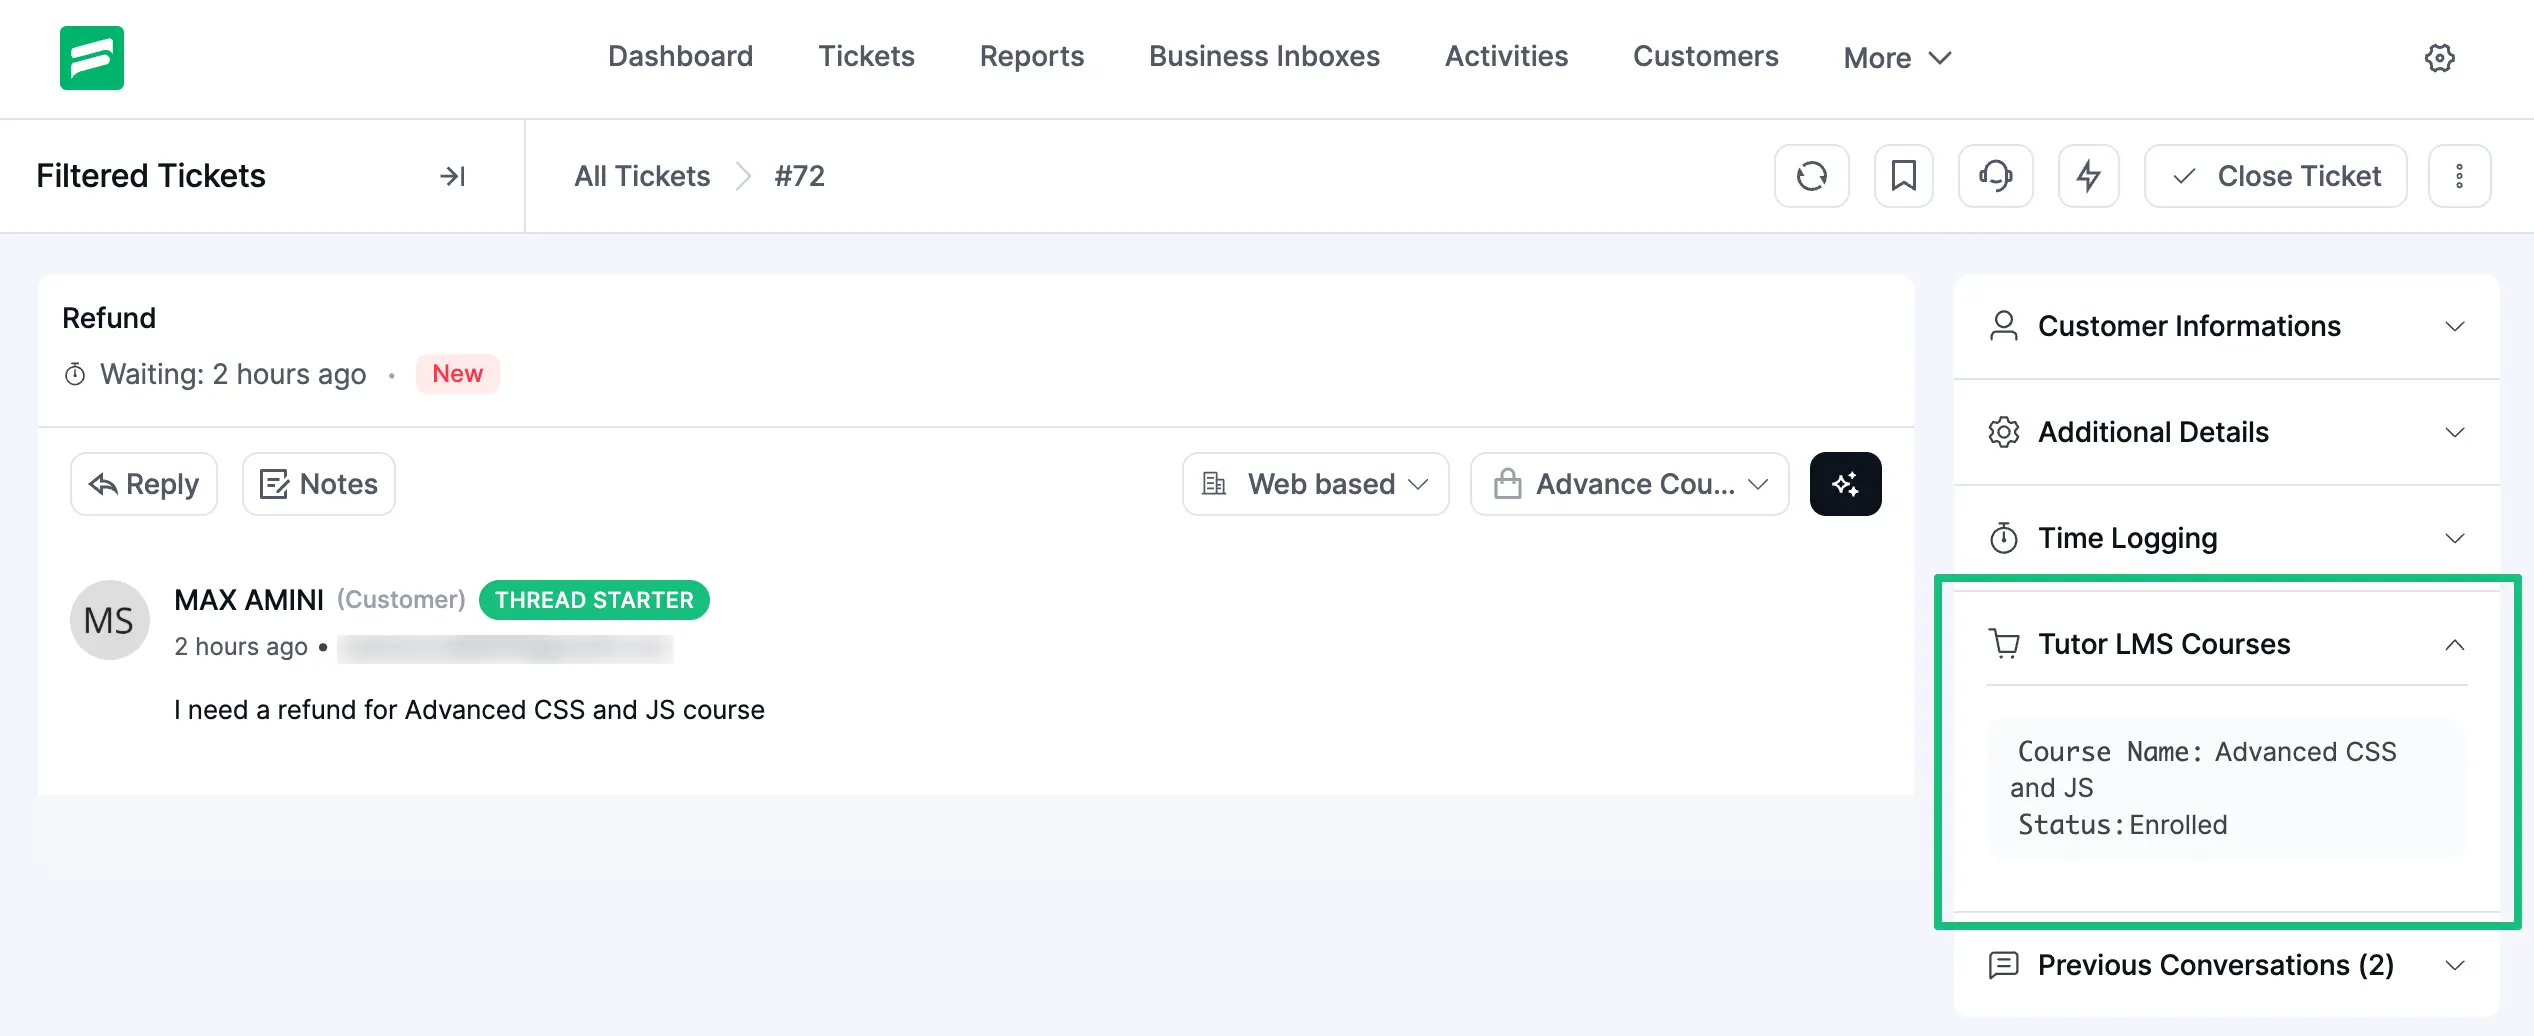Image resolution: width=2534 pixels, height=1036 pixels.
Task: Expand the Additional Details section
Action: coord(2456,432)
